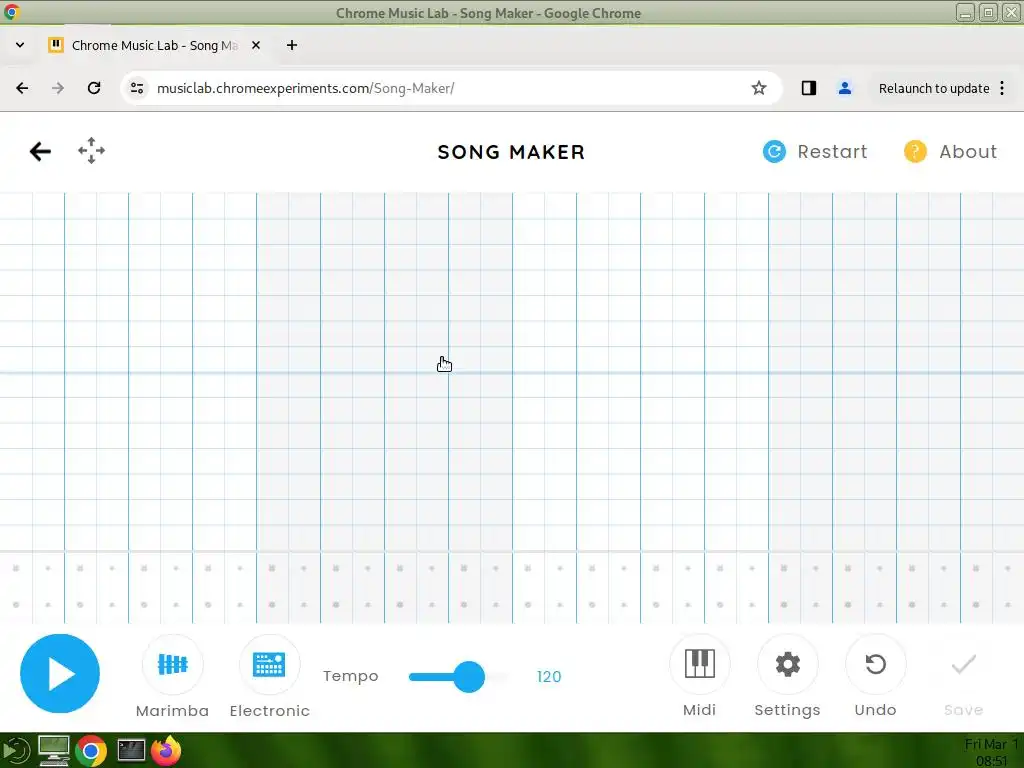Click the Settings label text
The height and width of the screenshot is (768, 1024).
[788, 710]
